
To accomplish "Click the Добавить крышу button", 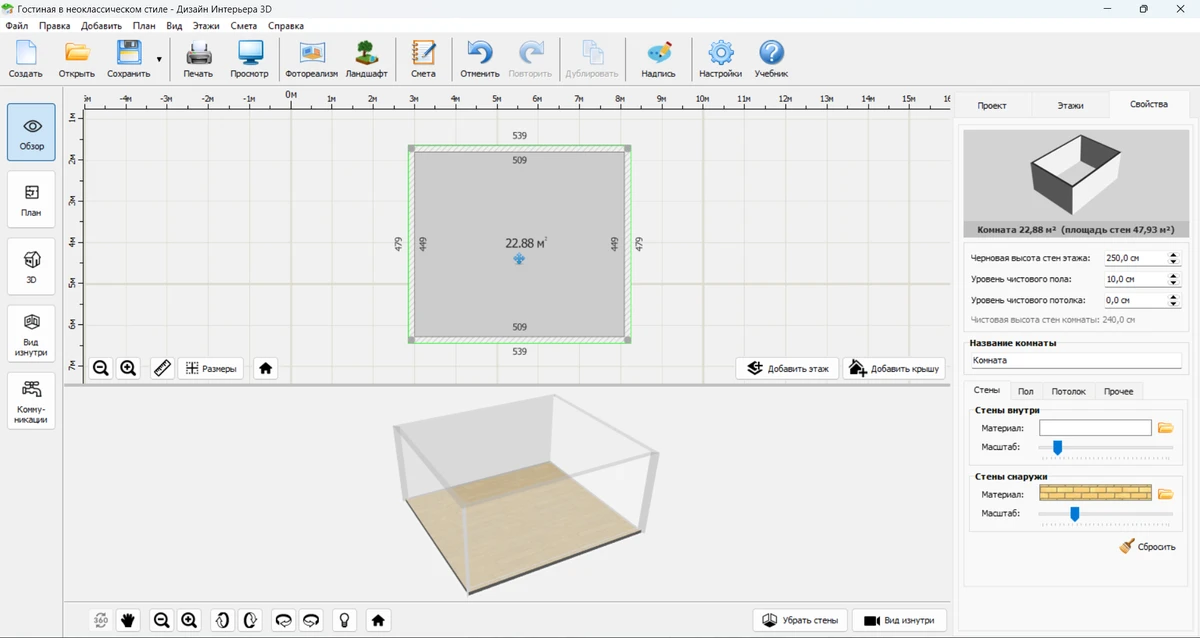I will pos(895,368).
